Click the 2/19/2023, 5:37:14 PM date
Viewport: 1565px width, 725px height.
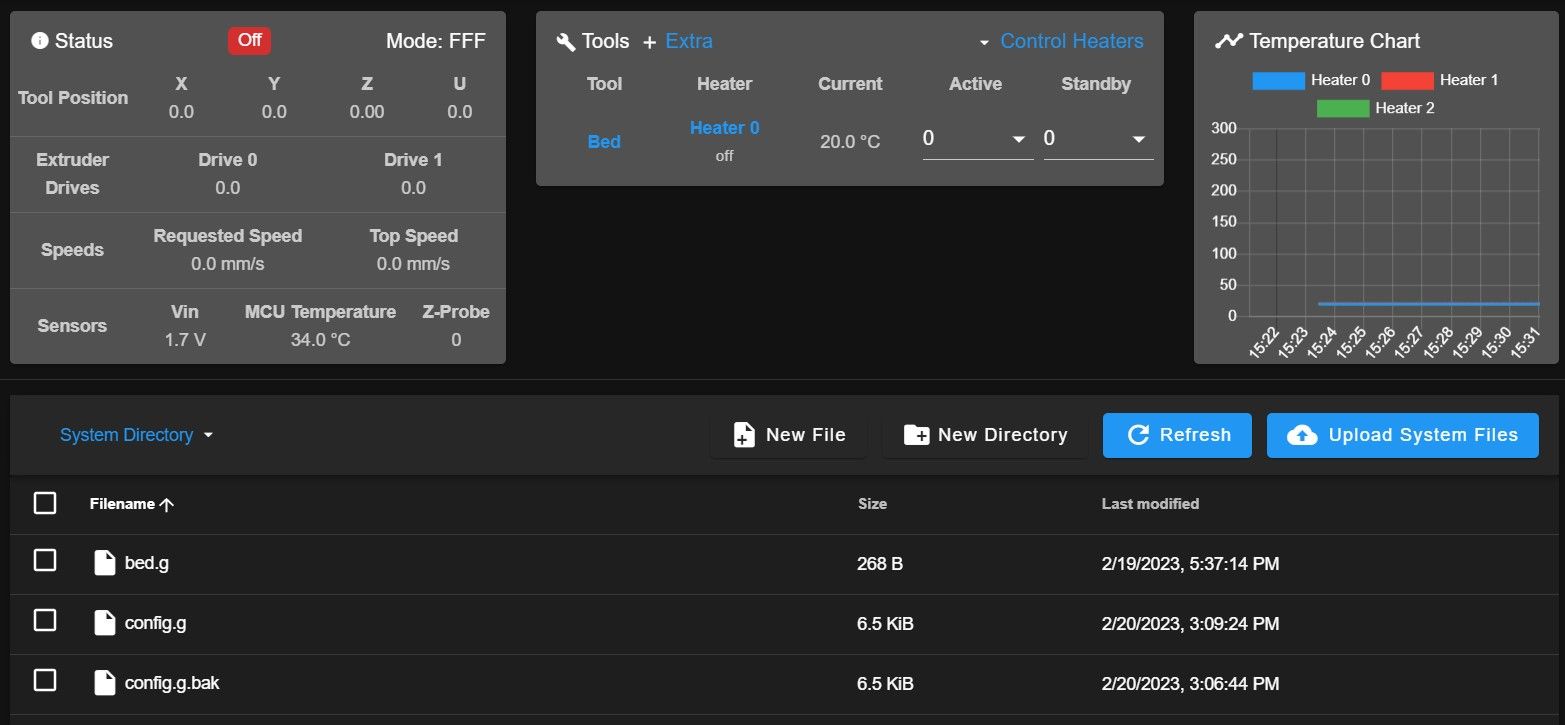pos(1190,564)
